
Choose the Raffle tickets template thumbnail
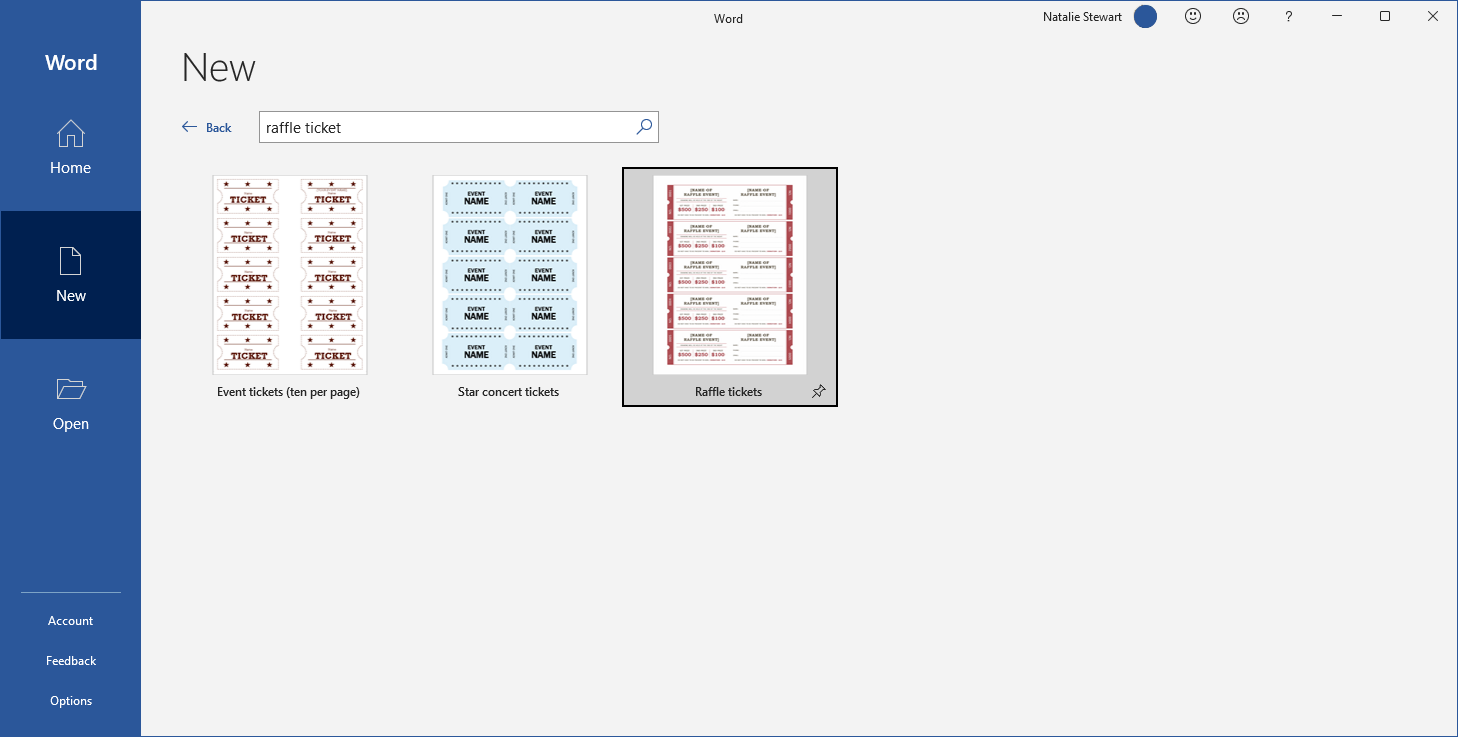[730, 275]
